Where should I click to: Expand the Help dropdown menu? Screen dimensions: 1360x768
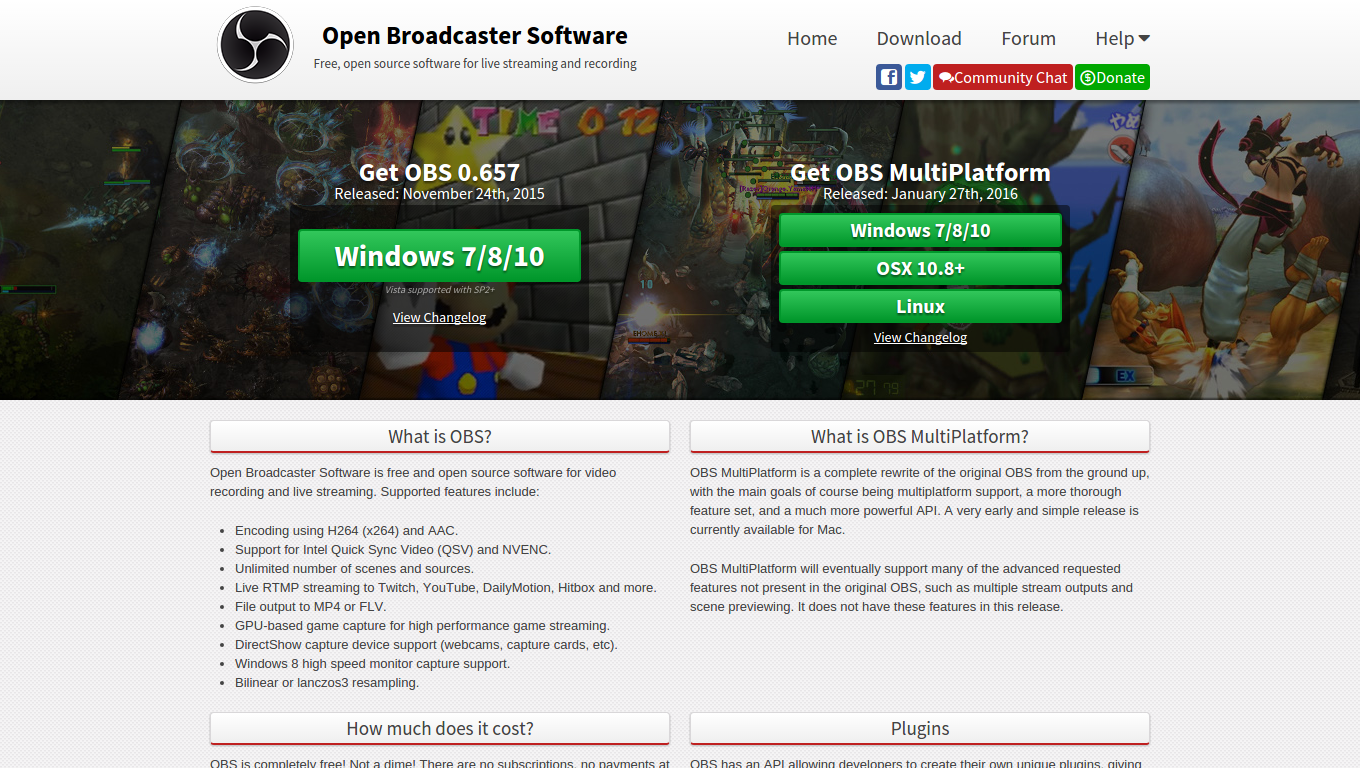pyautogui.click(x=1122, y=38)
